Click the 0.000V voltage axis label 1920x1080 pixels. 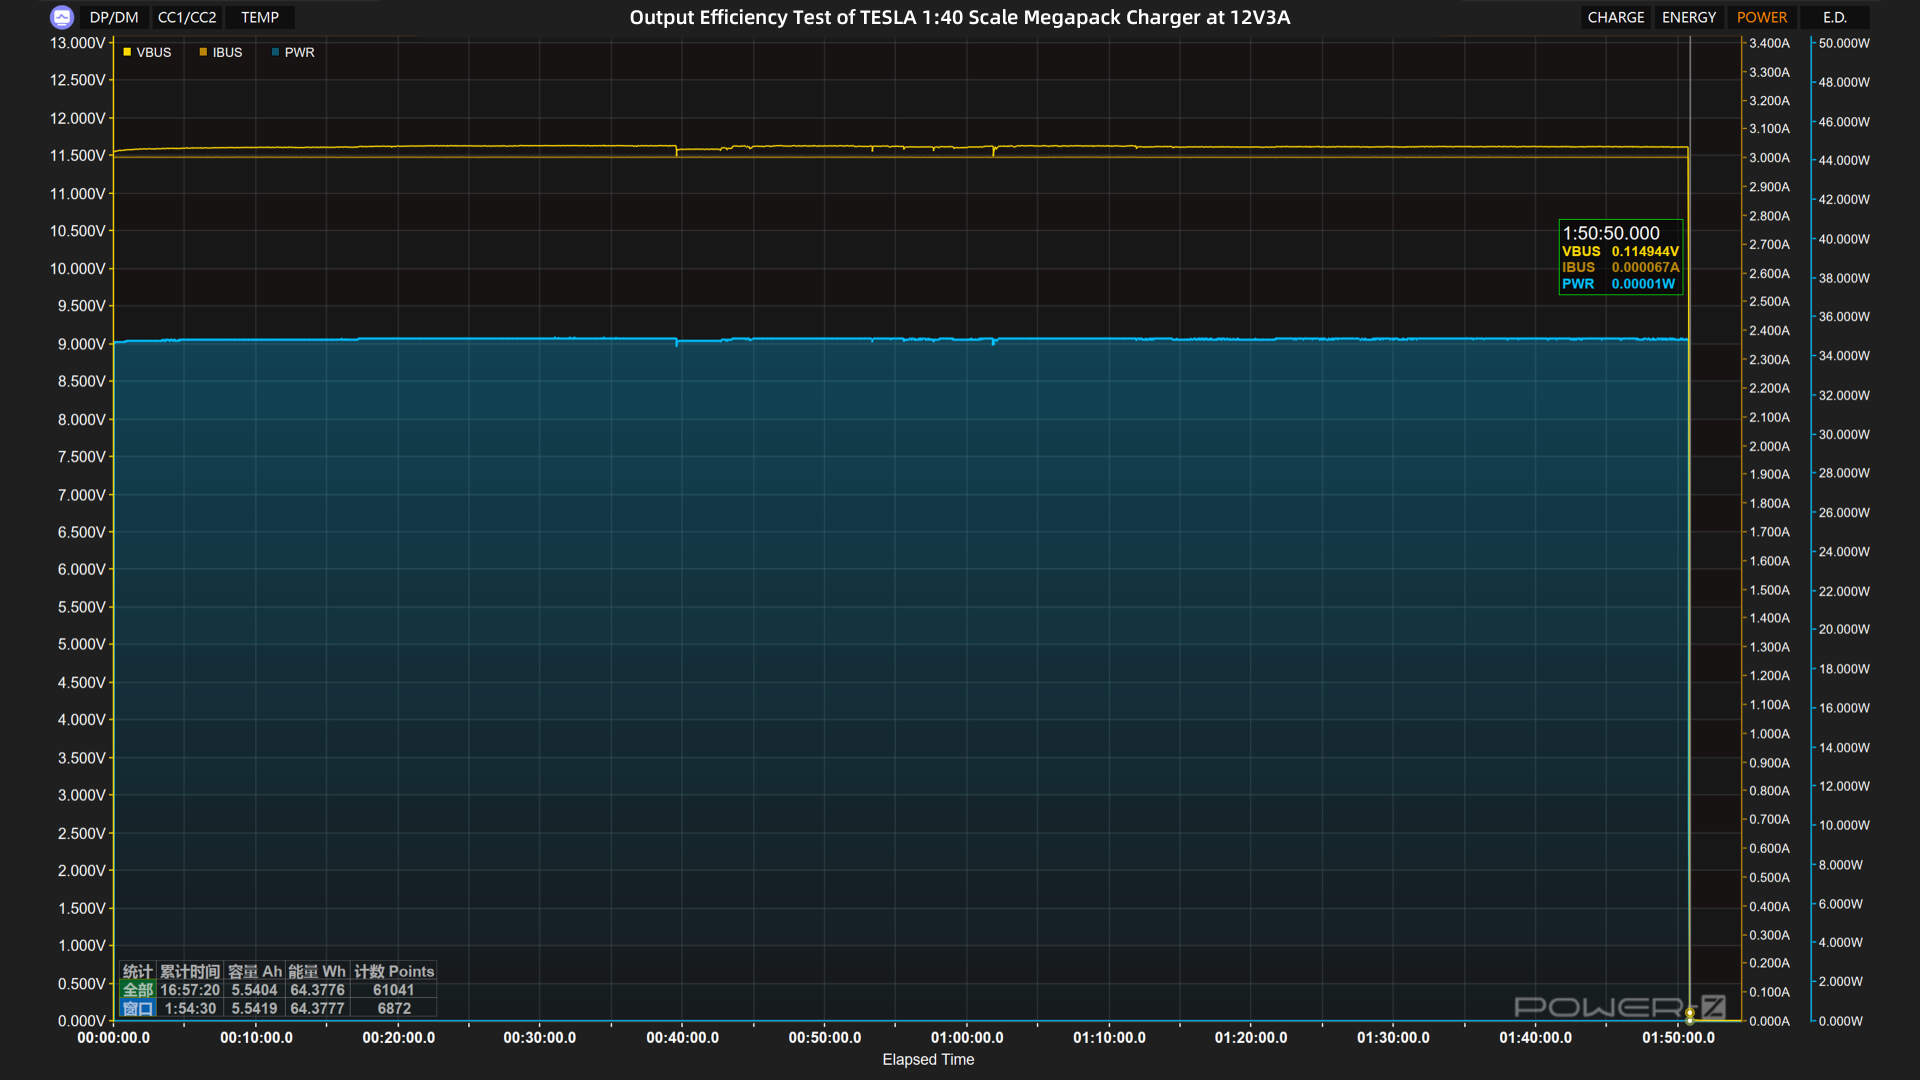[x=81, y=1021]
